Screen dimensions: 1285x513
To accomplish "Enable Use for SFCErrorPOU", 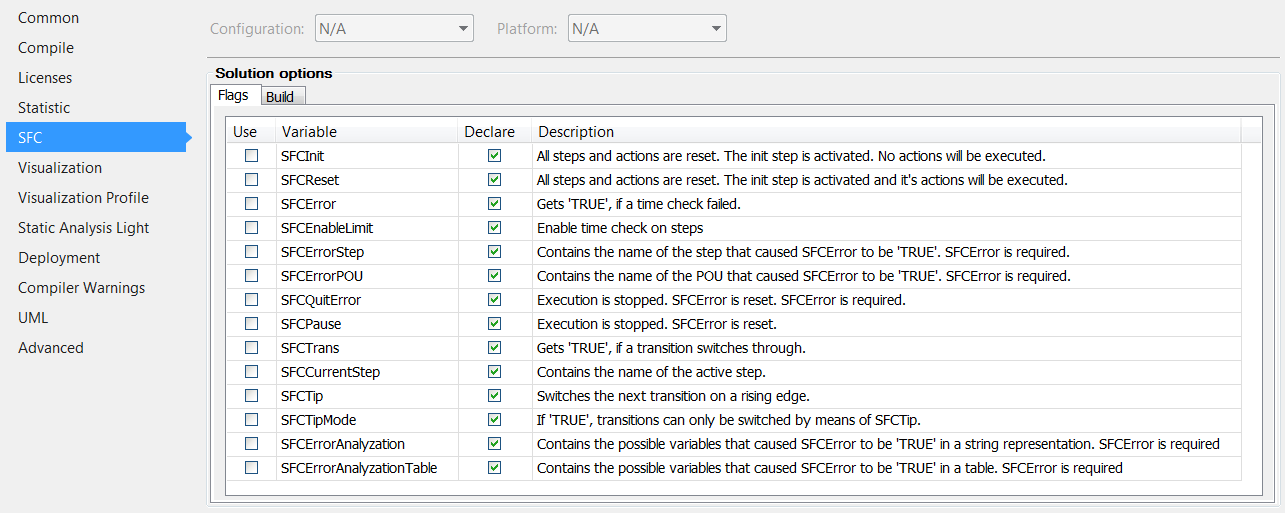I will 251,276.
